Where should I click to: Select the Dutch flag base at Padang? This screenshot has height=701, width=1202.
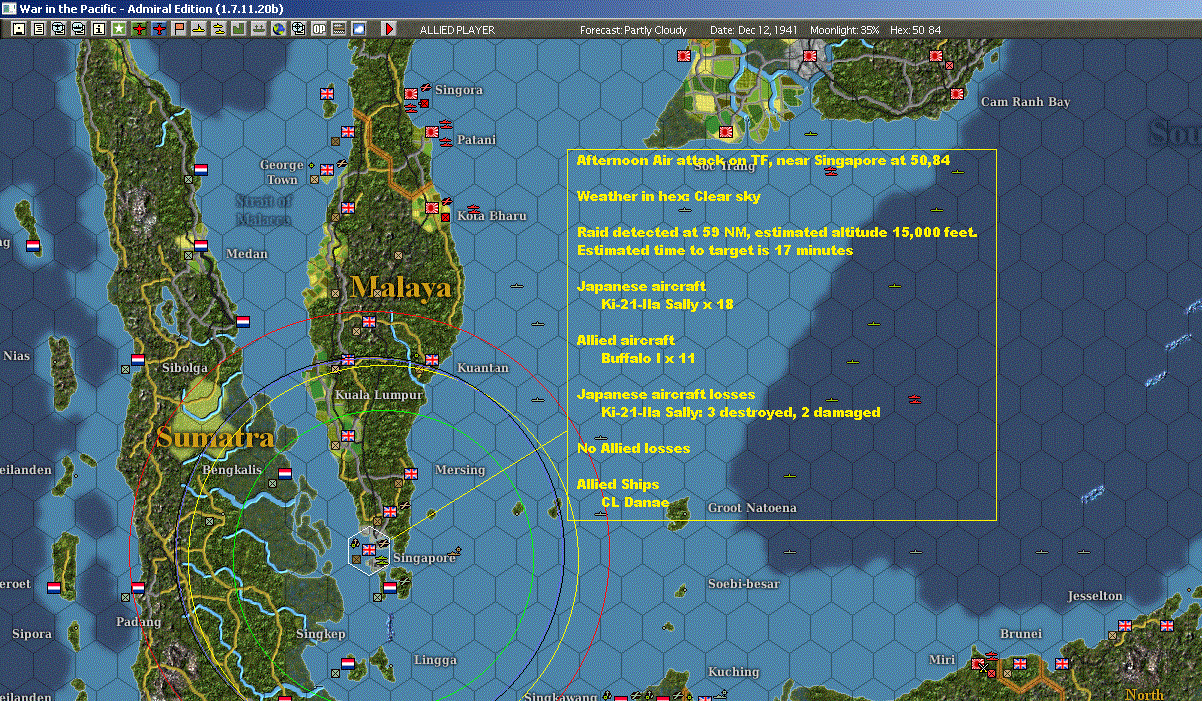pos(138,587)
